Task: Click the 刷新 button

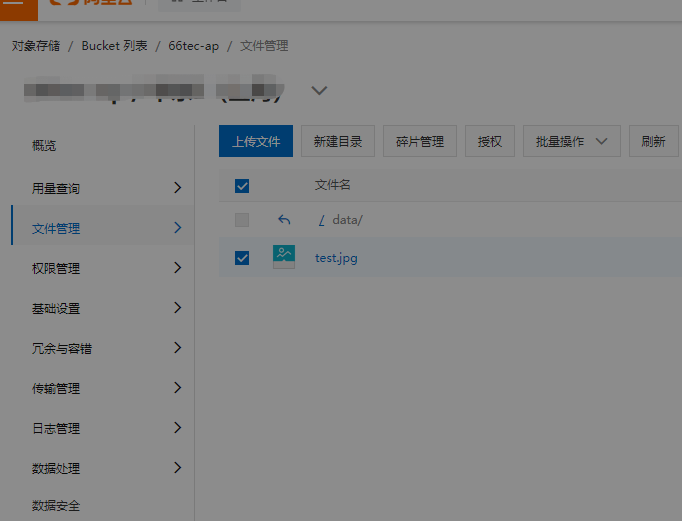Action: [654, 141]
